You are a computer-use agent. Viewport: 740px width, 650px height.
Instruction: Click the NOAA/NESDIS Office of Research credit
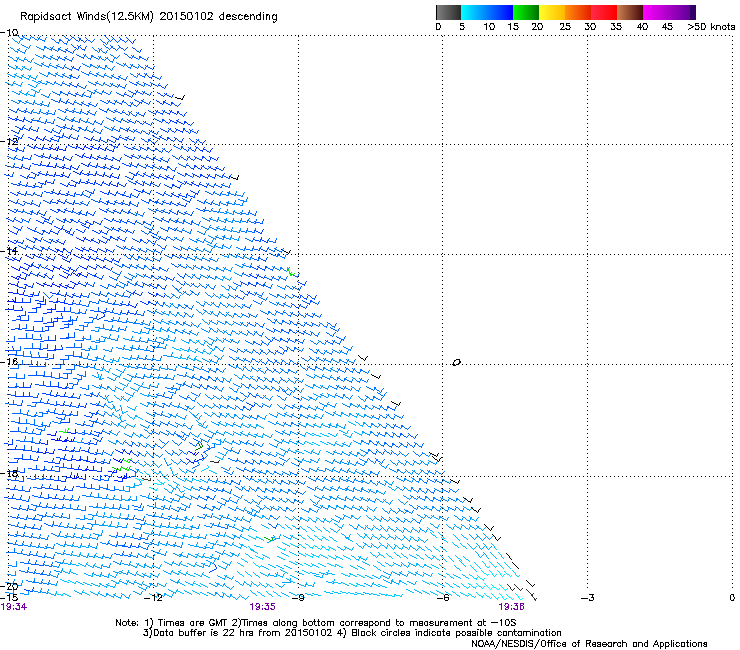pyautogui.click(x=589, y=644)
